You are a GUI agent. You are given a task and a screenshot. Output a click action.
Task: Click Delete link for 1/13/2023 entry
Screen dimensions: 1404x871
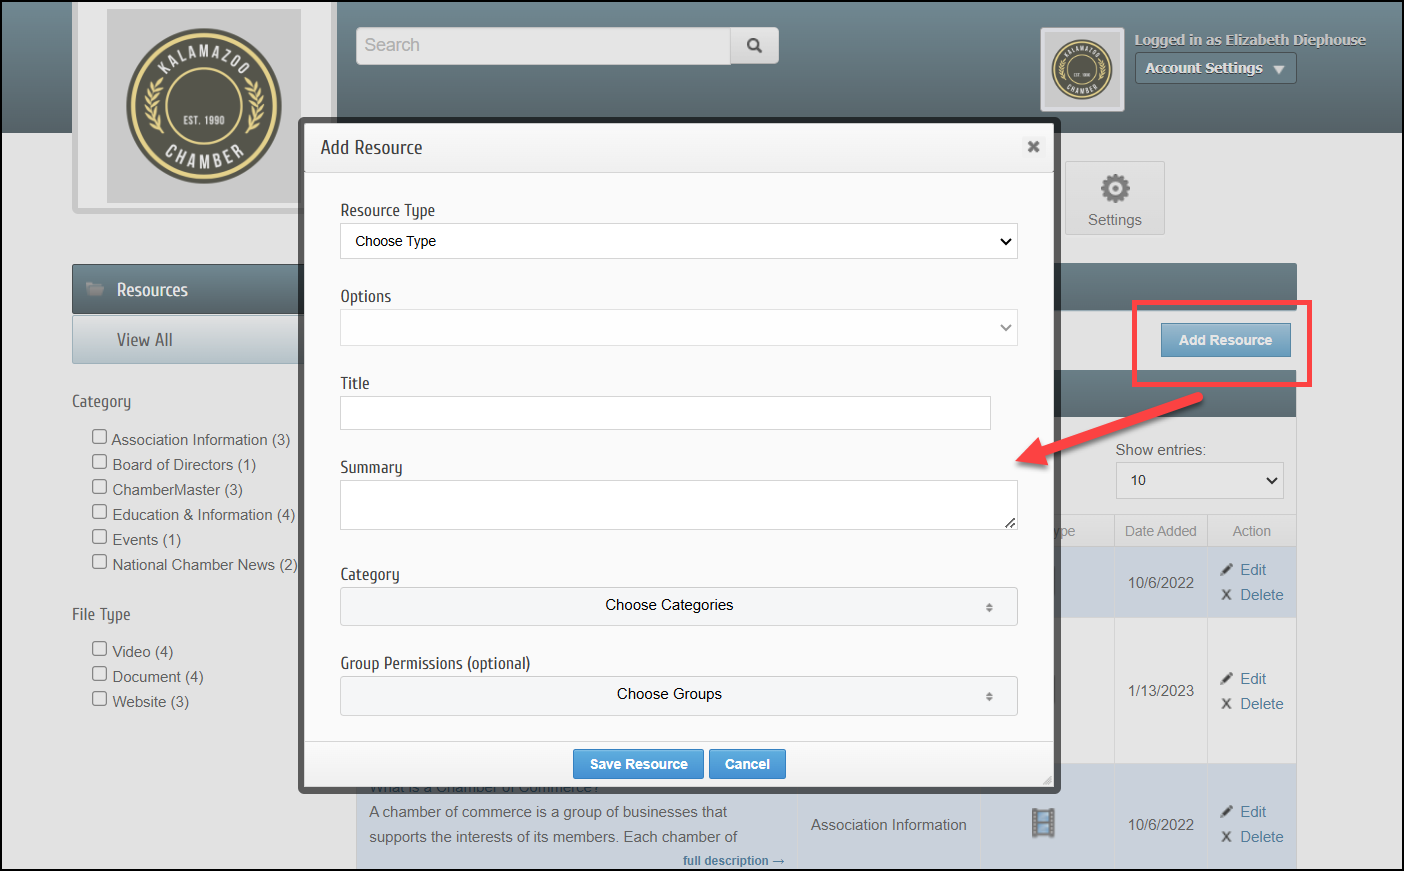click(x=1262, y=704)
